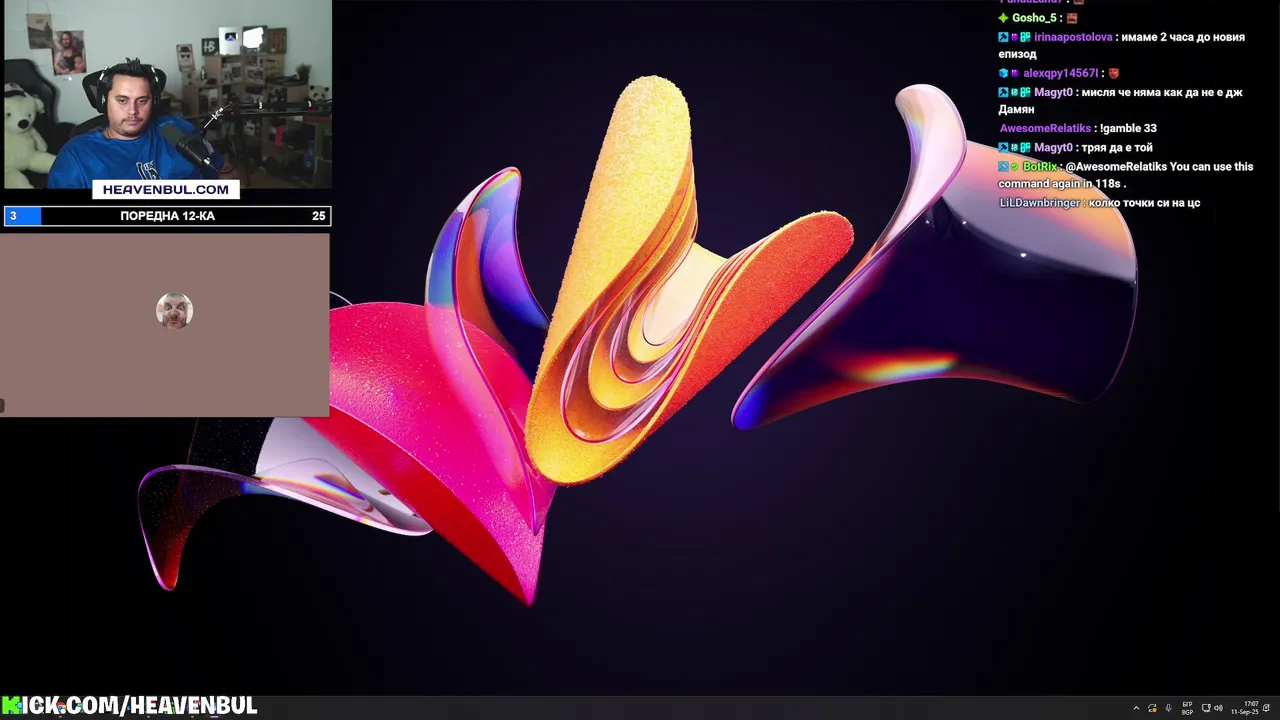The height and width of the screenshot is (720, 1280).
Task: Click the 'ПОРЕДНА 12-КА' goal progress bar
Action: point(167,216)
